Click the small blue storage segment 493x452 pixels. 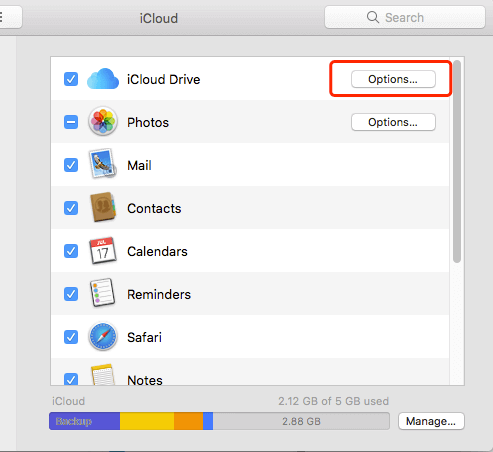click(x=208, y=421)
